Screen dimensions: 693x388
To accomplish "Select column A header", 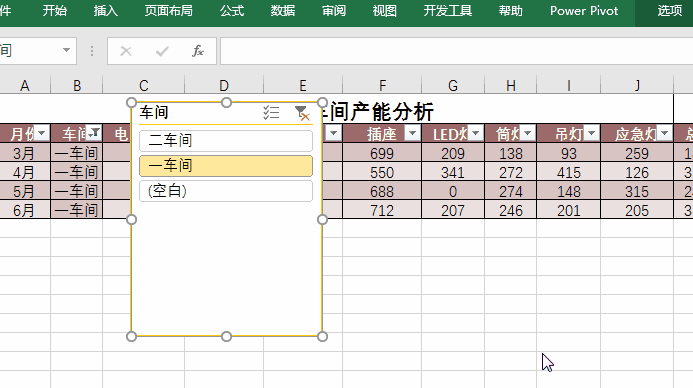I will click(25, 85).
